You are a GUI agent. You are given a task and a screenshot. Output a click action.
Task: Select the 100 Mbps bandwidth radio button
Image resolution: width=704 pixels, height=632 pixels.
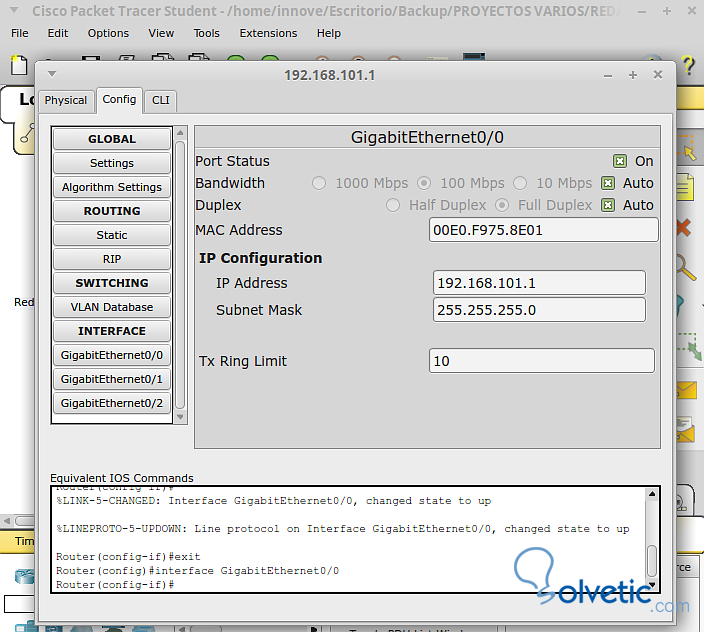tap(424, 183)
